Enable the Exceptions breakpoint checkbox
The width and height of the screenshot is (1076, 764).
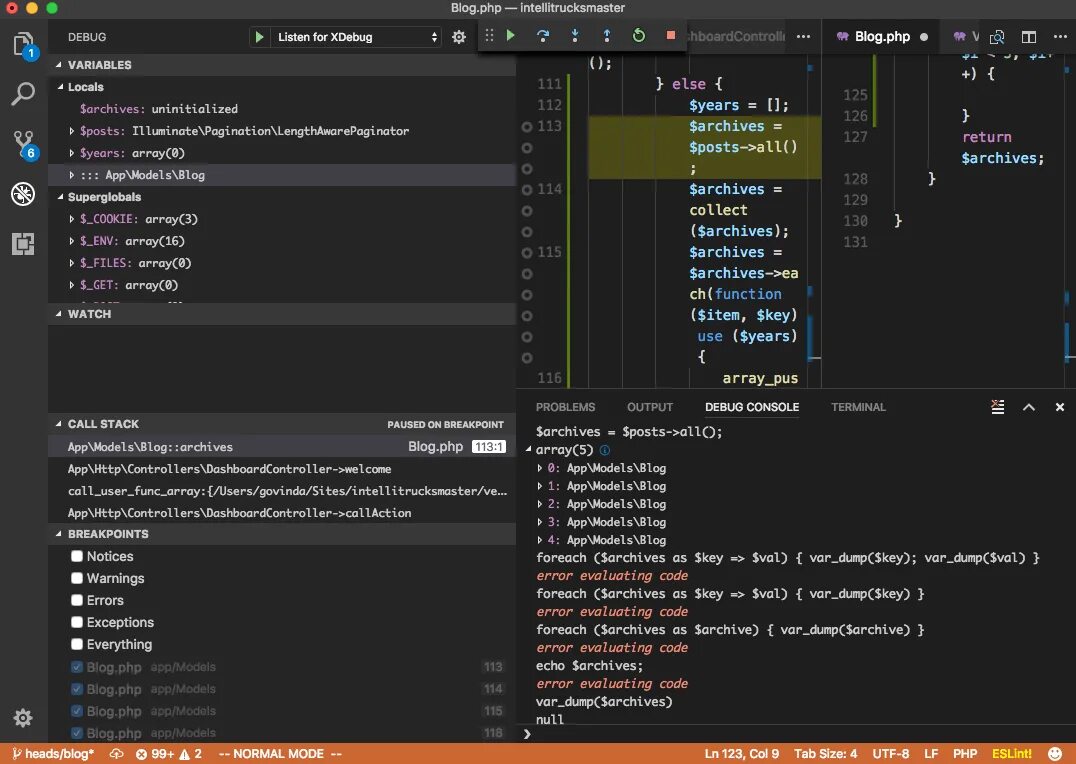click(x=77, y=622)
